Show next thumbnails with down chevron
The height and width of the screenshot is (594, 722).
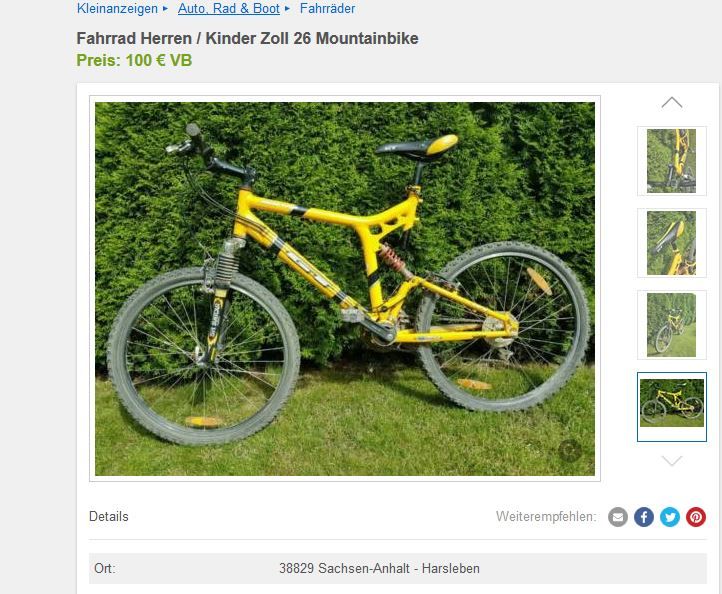[671, 460]
